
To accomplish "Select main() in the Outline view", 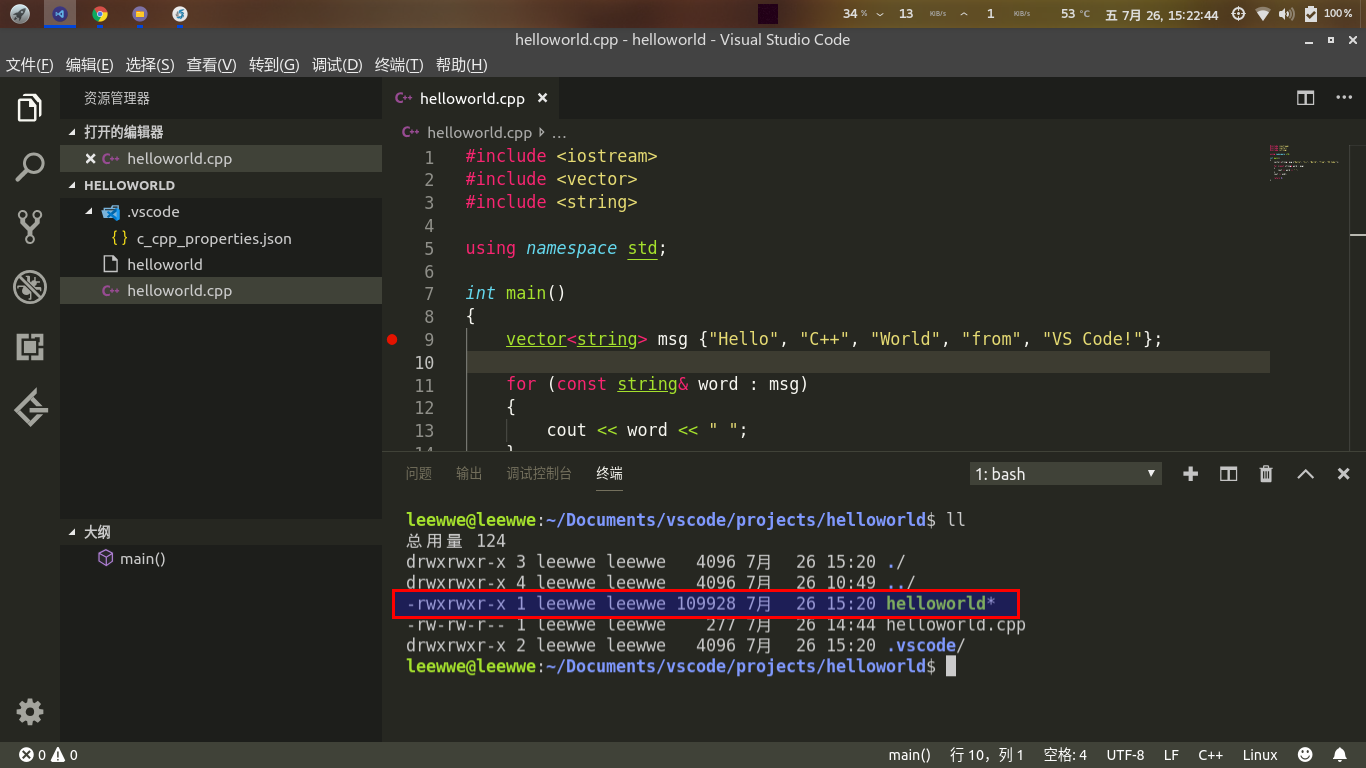I will tap(140, 558).
